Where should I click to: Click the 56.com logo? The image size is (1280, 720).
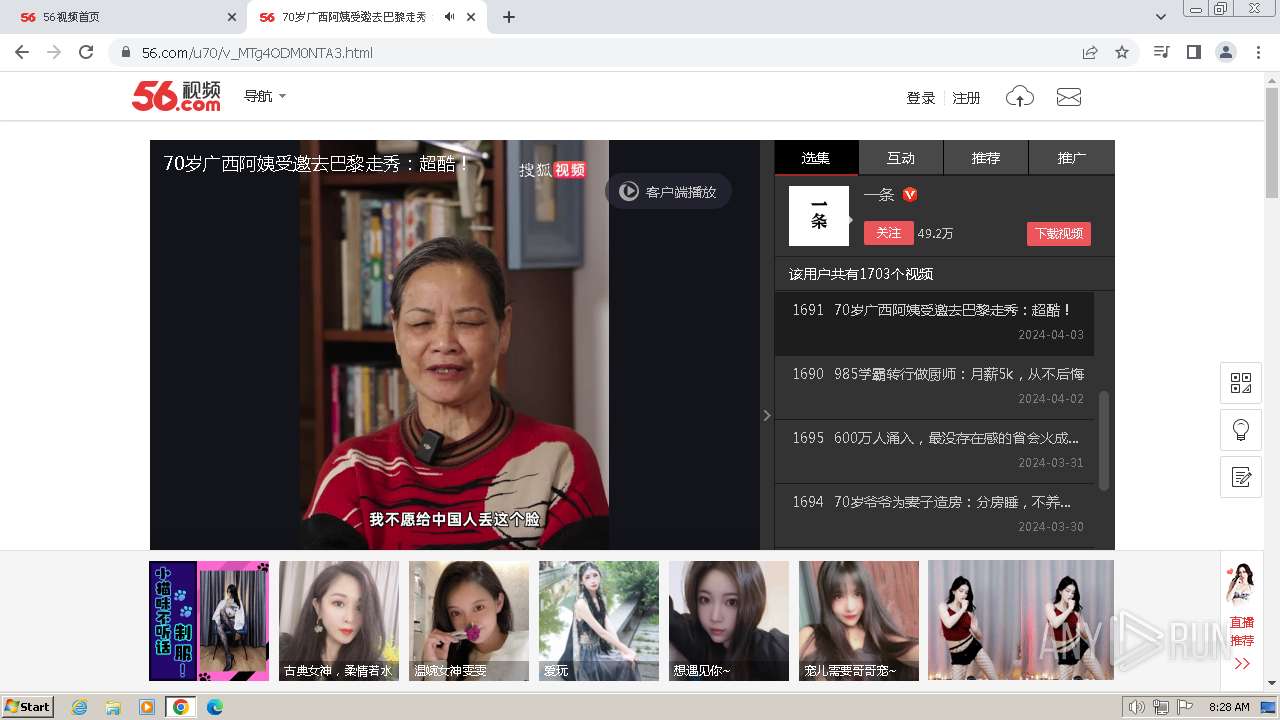[x=176, y=96]
